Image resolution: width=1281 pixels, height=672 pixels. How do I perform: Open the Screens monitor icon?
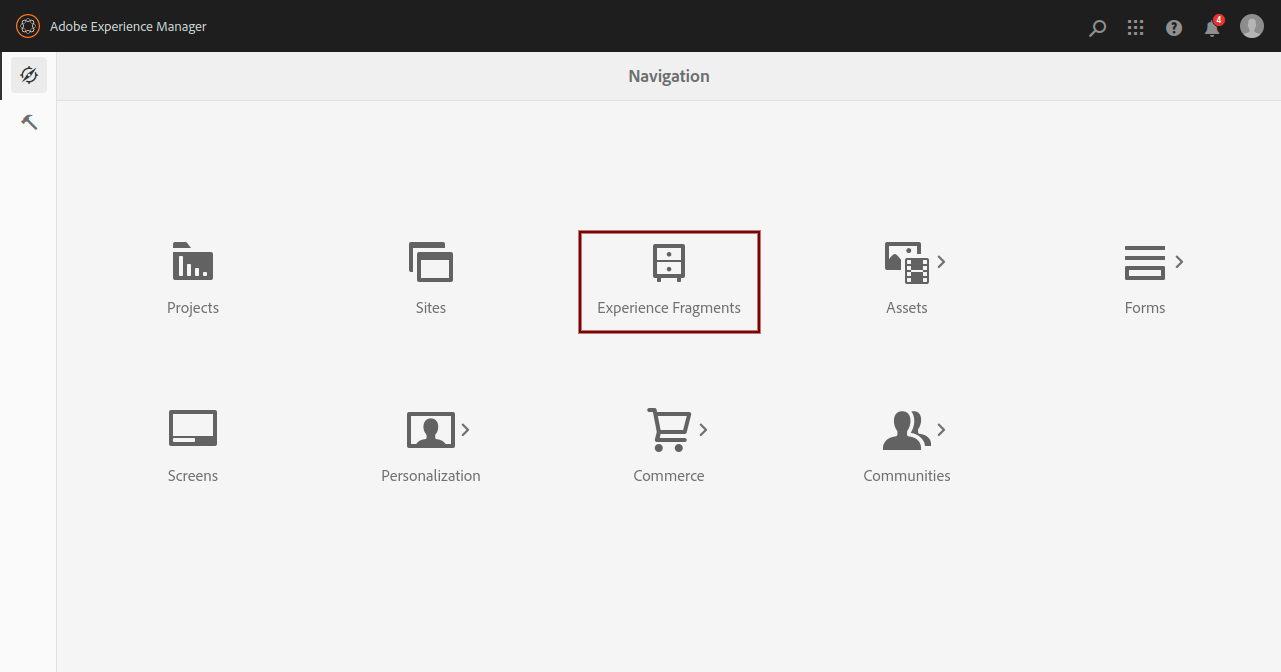[x=193, y=429]
